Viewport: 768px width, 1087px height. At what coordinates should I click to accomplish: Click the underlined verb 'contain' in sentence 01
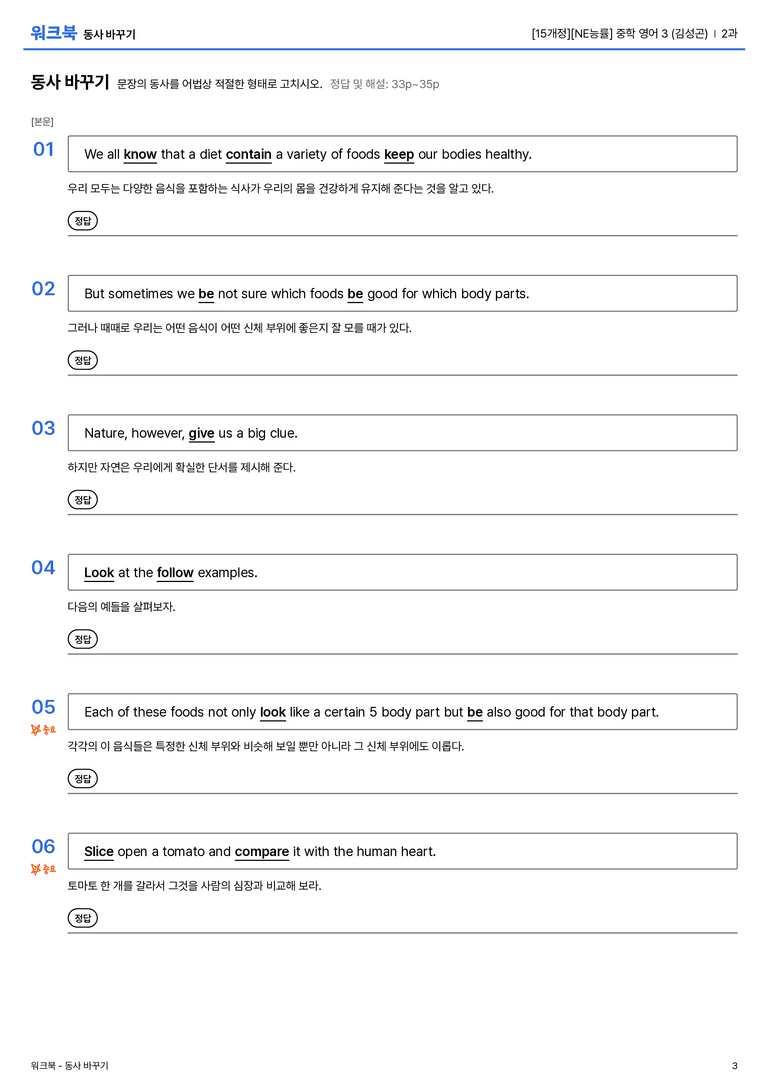(x=249, y=155)
